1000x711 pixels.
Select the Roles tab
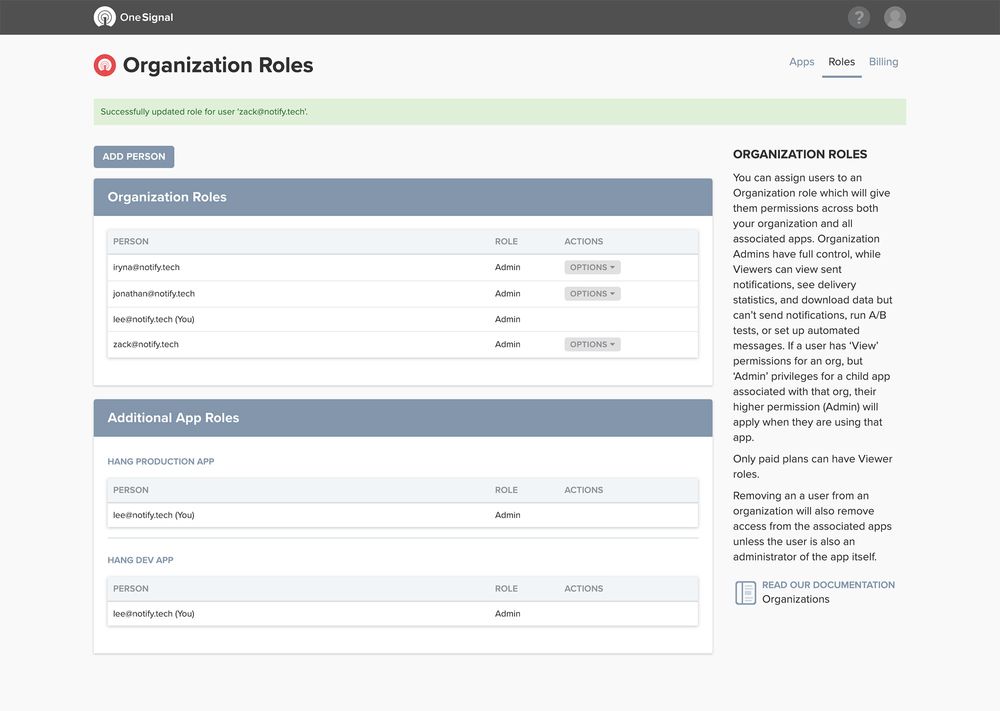pos(841,61)
